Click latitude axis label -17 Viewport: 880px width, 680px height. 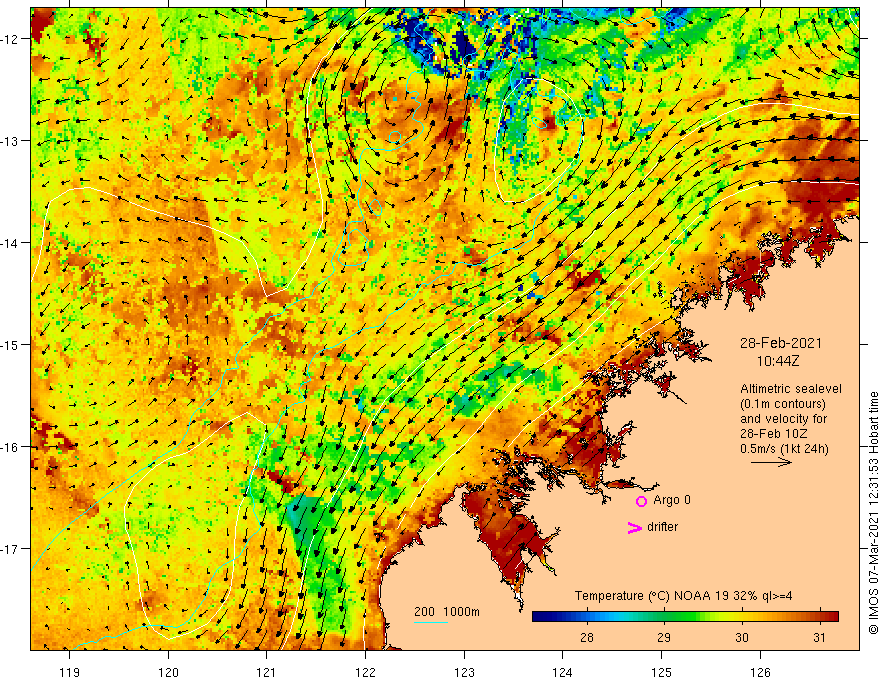pos(9,549)
